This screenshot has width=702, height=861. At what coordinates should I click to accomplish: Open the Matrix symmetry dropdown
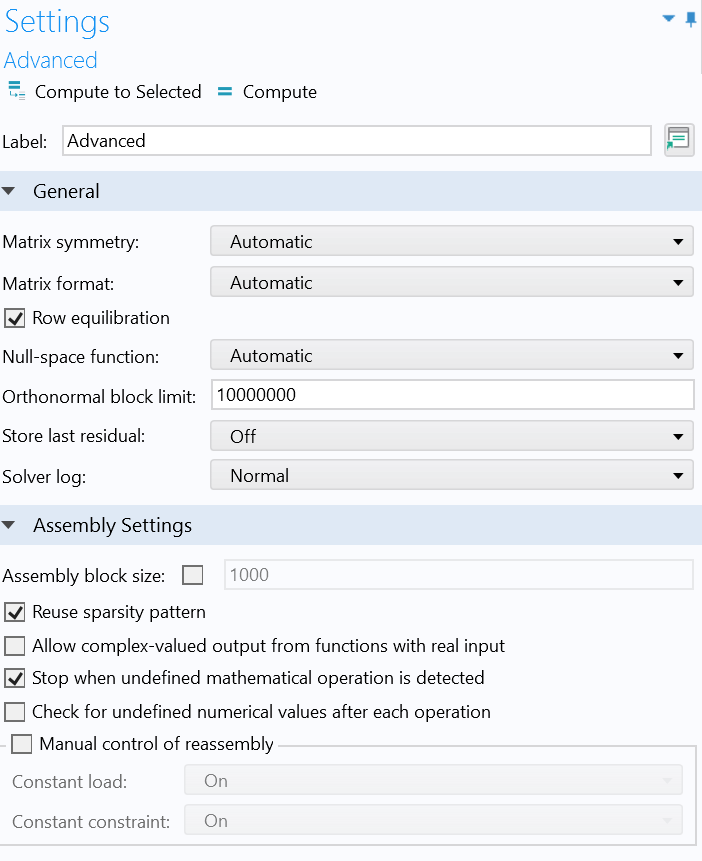coord(451,242)
